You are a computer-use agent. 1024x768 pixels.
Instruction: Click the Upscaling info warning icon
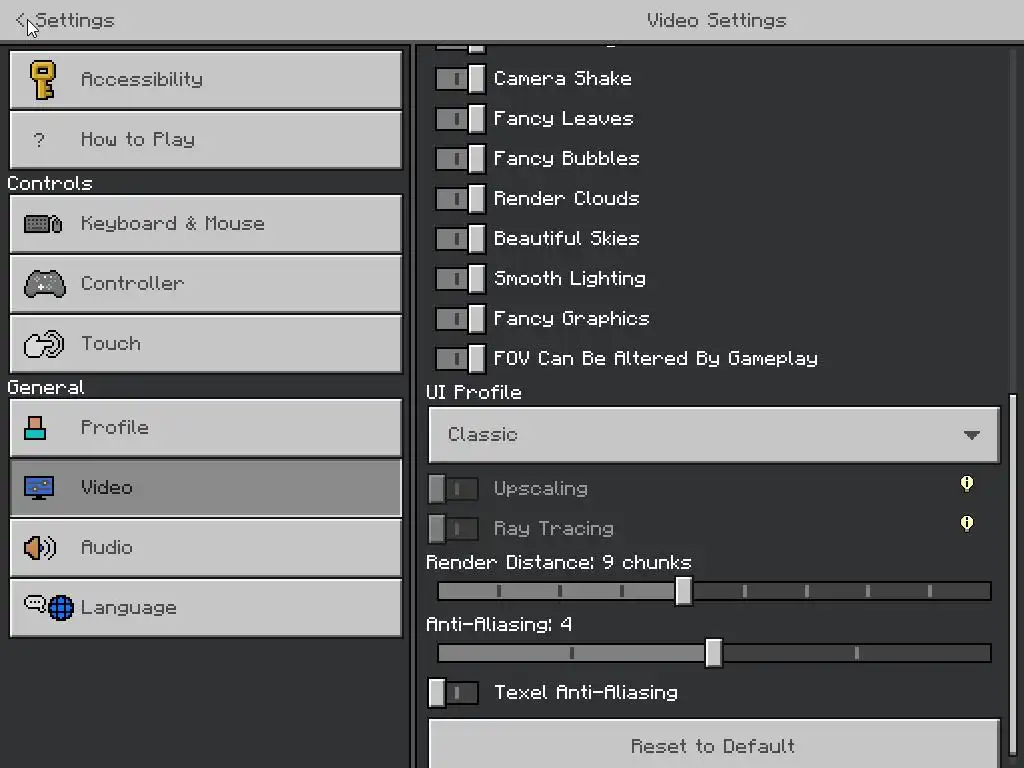[966, 484]
